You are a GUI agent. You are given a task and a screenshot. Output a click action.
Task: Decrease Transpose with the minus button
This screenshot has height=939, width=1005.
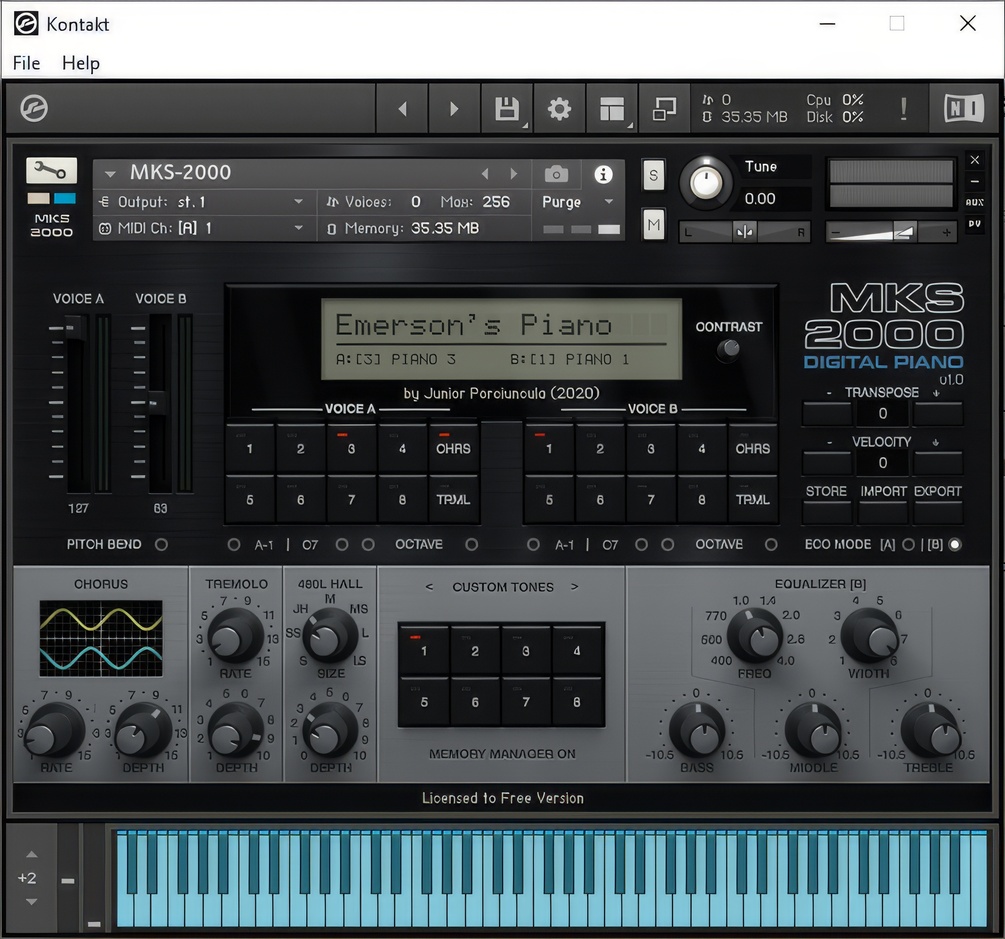(x=827, y=414)
